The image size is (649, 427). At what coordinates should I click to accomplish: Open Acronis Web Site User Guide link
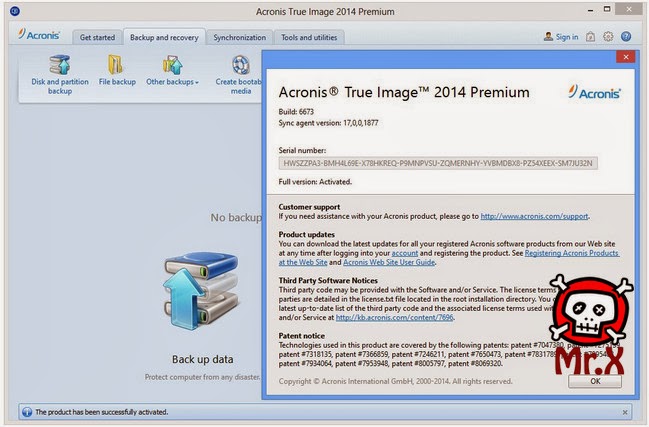click(x=389, y=262)
